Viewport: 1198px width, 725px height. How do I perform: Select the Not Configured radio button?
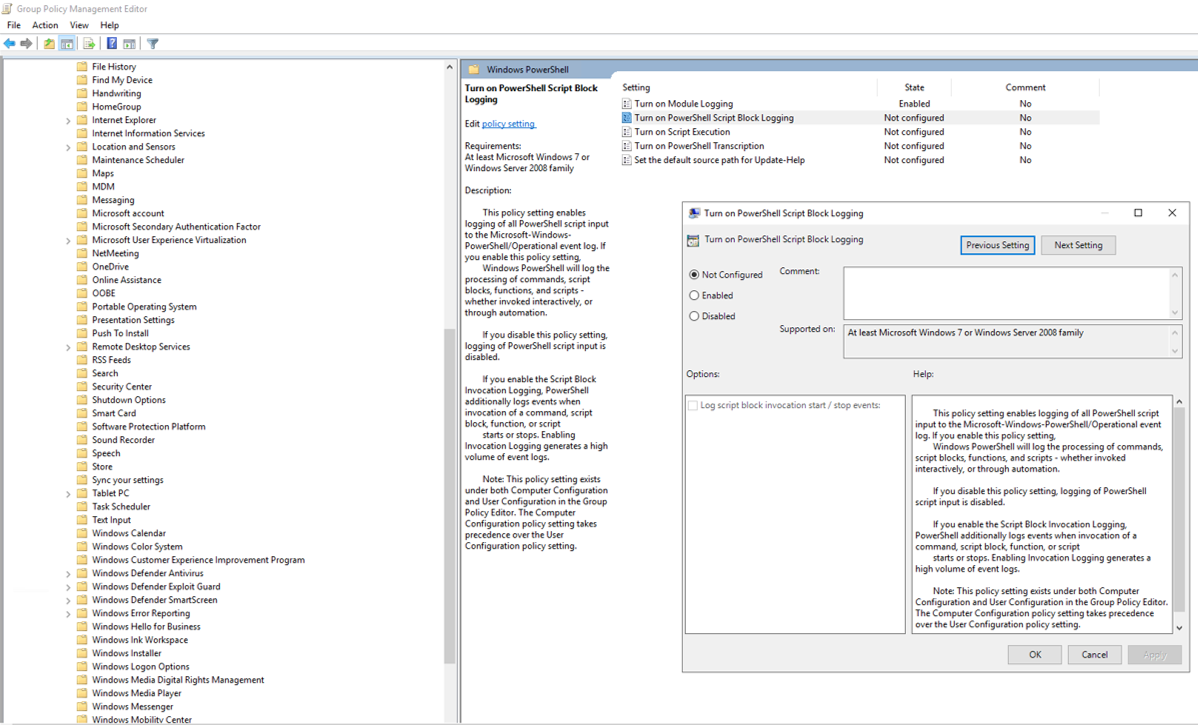pyautogui.click(x=694, y=274)
